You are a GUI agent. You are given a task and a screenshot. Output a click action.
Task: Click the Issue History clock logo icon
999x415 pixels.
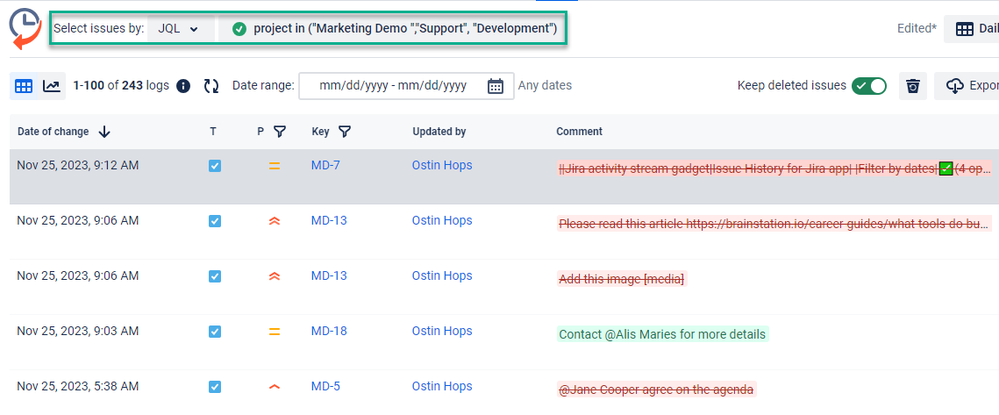click(x=25, y=29)
